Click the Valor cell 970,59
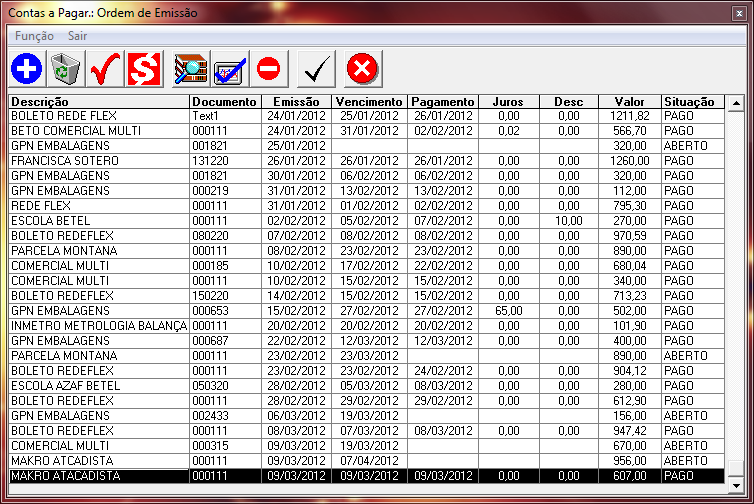754x504 pixels. 629,236
